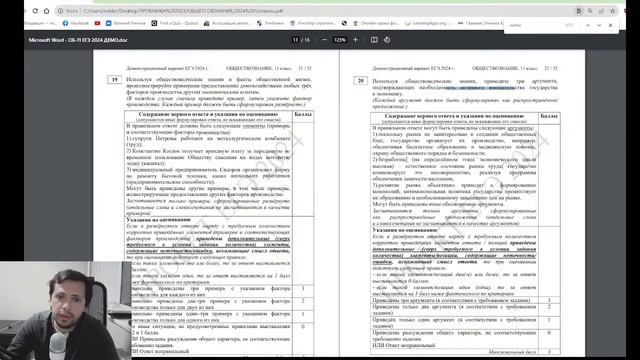
Task: Open the Facebook bookmark
Action: pos(76,23)
